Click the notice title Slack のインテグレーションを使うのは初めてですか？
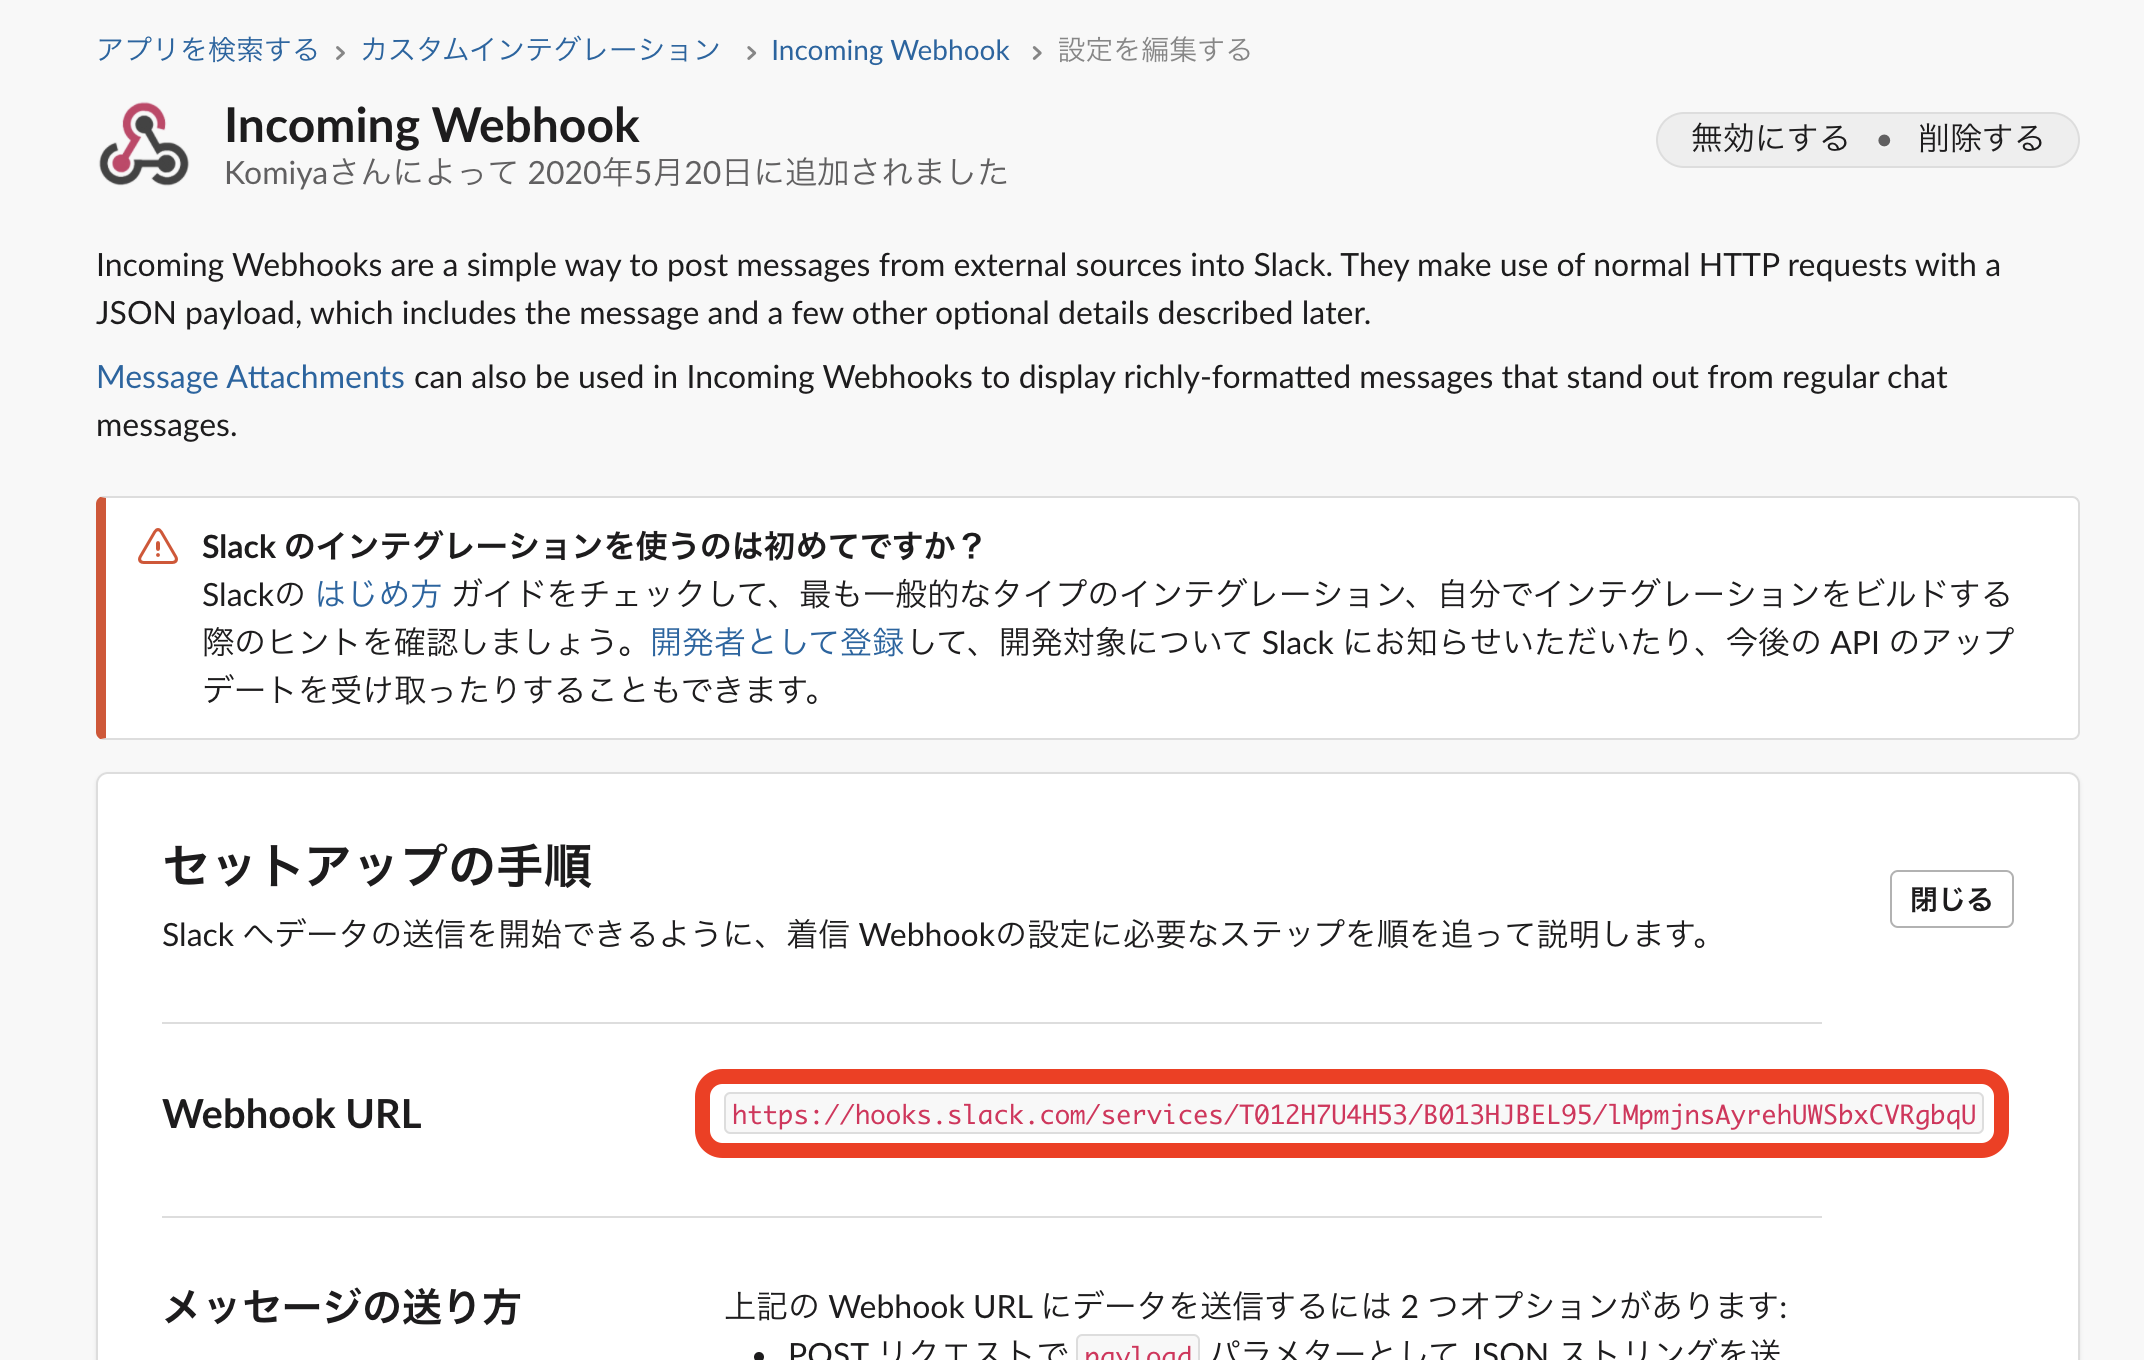Screen dimensions: 2144x1360 tap(592, 546)
